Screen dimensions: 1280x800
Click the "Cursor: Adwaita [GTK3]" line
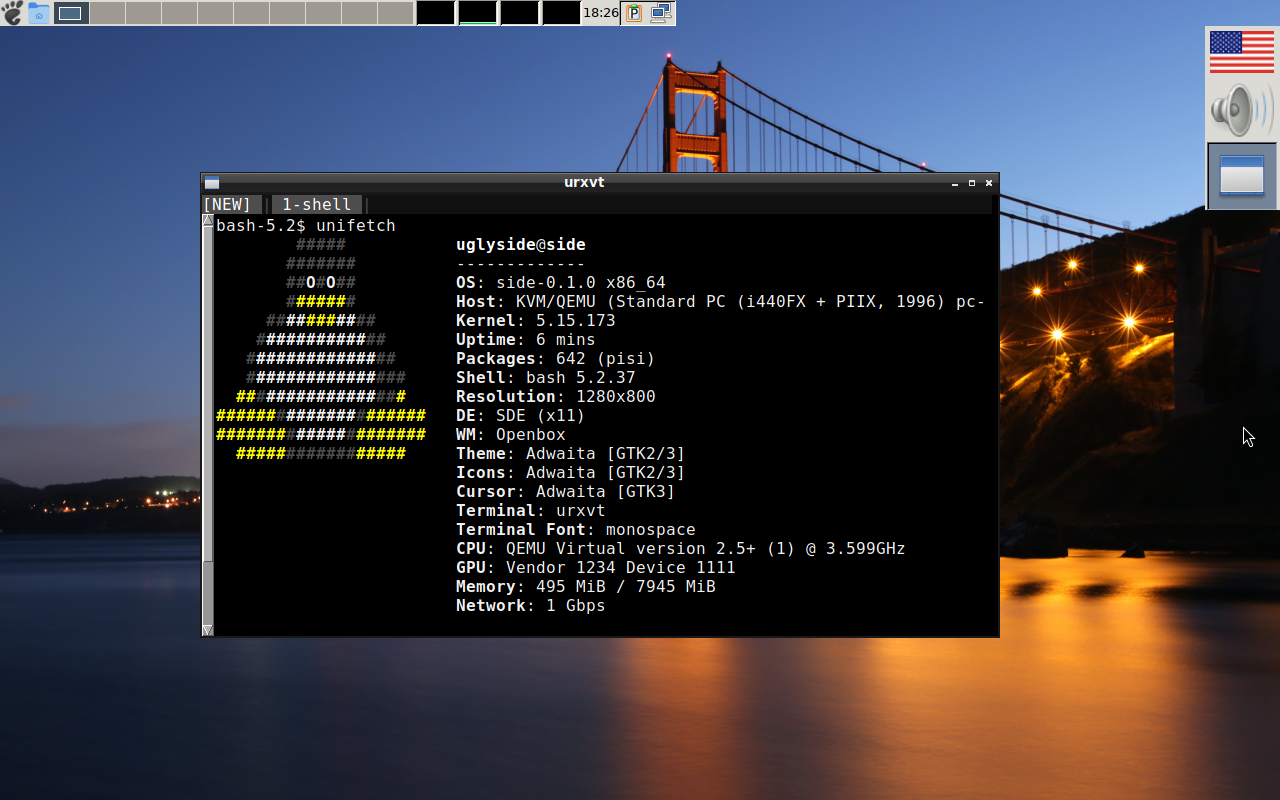pos(566,492)
